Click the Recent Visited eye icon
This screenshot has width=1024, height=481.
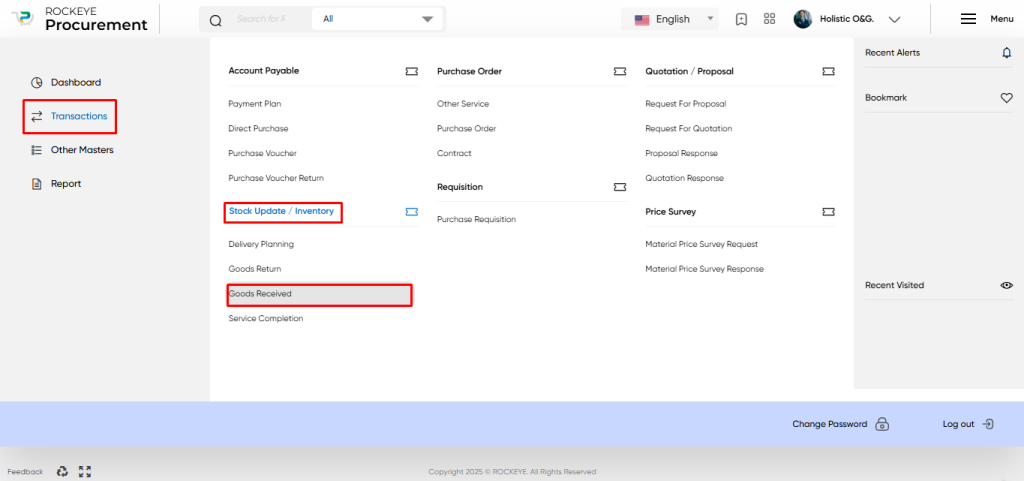[1006, 285]
